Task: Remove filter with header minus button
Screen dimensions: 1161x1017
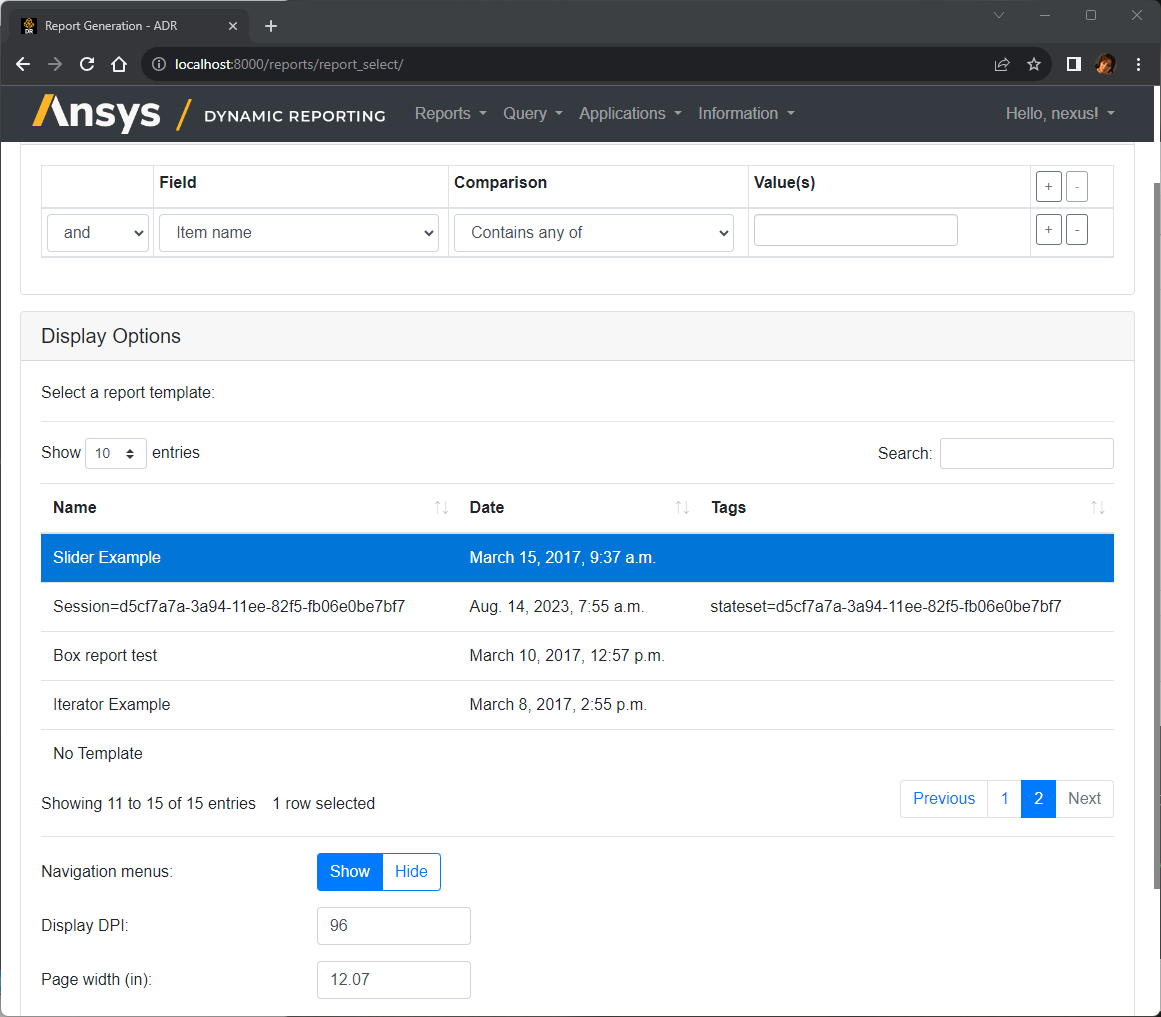Action: 1077,187
